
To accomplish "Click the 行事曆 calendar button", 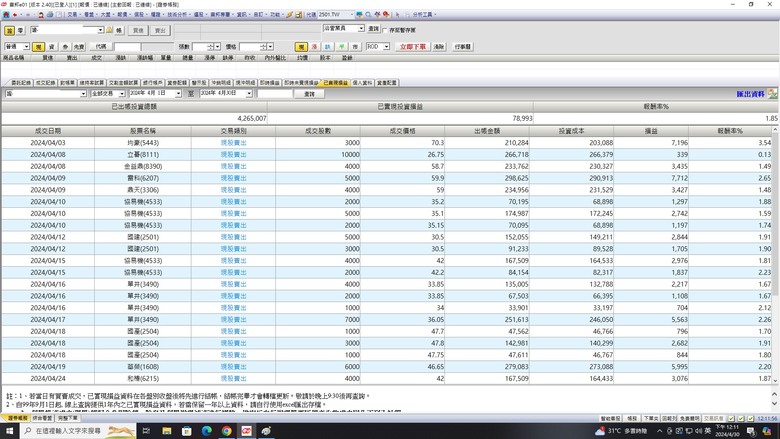I will pos(463,47).
